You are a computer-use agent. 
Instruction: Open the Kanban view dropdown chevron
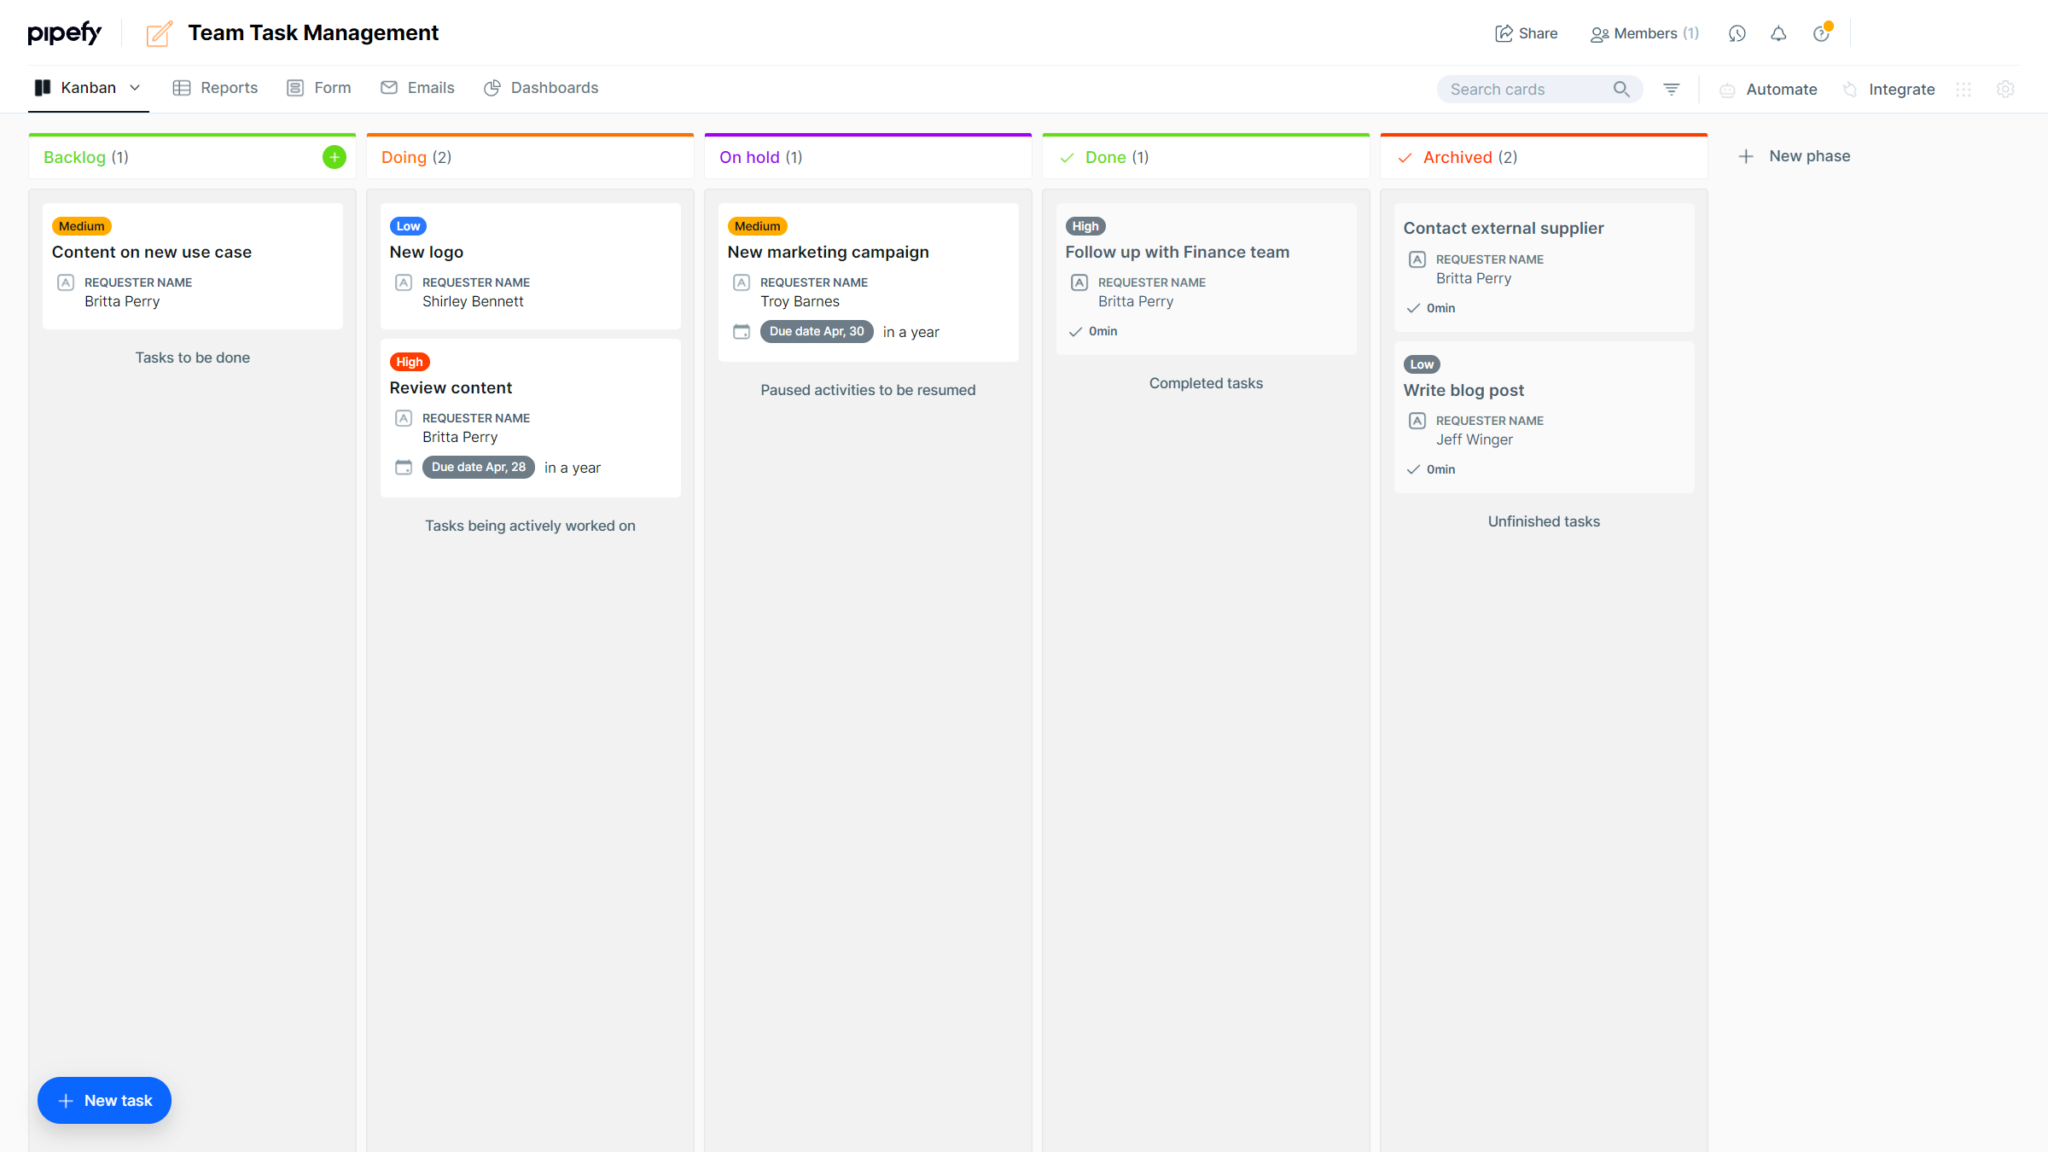(135, 88)
